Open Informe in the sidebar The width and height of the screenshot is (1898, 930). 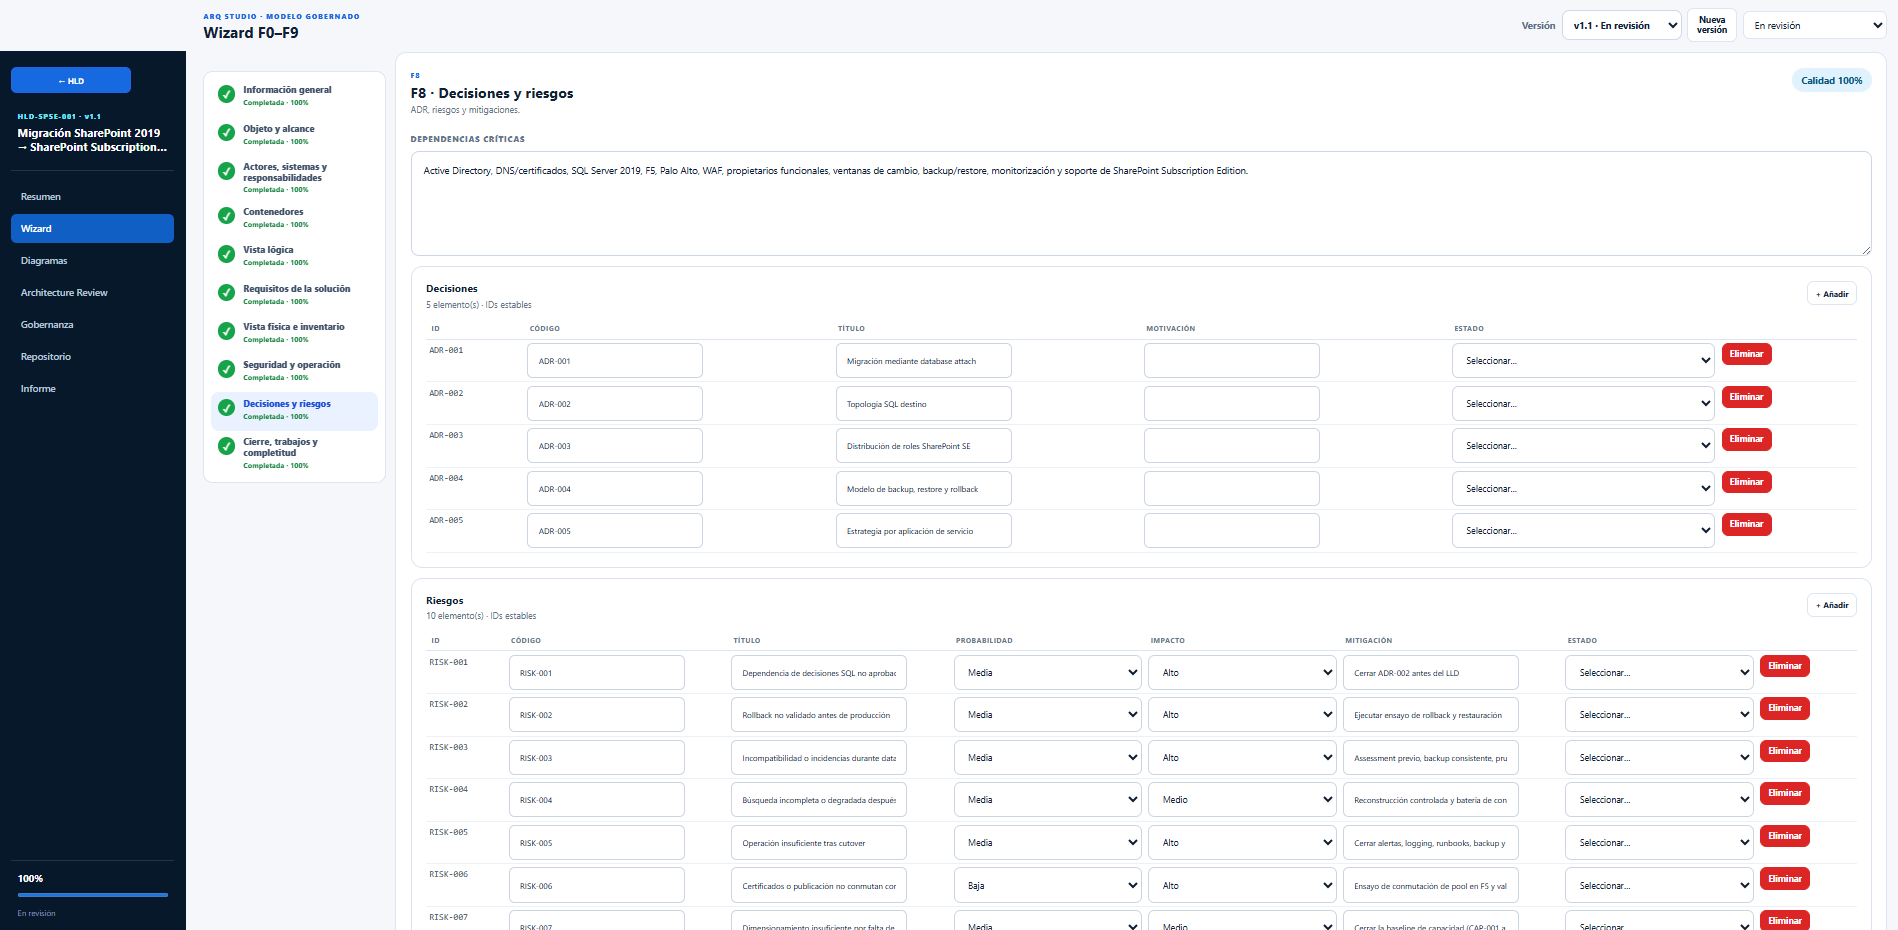coord(92,389)
